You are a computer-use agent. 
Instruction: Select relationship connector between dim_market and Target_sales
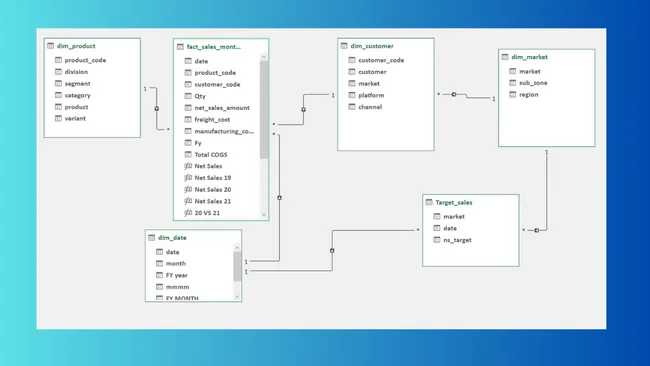click(x=537, y=230)
